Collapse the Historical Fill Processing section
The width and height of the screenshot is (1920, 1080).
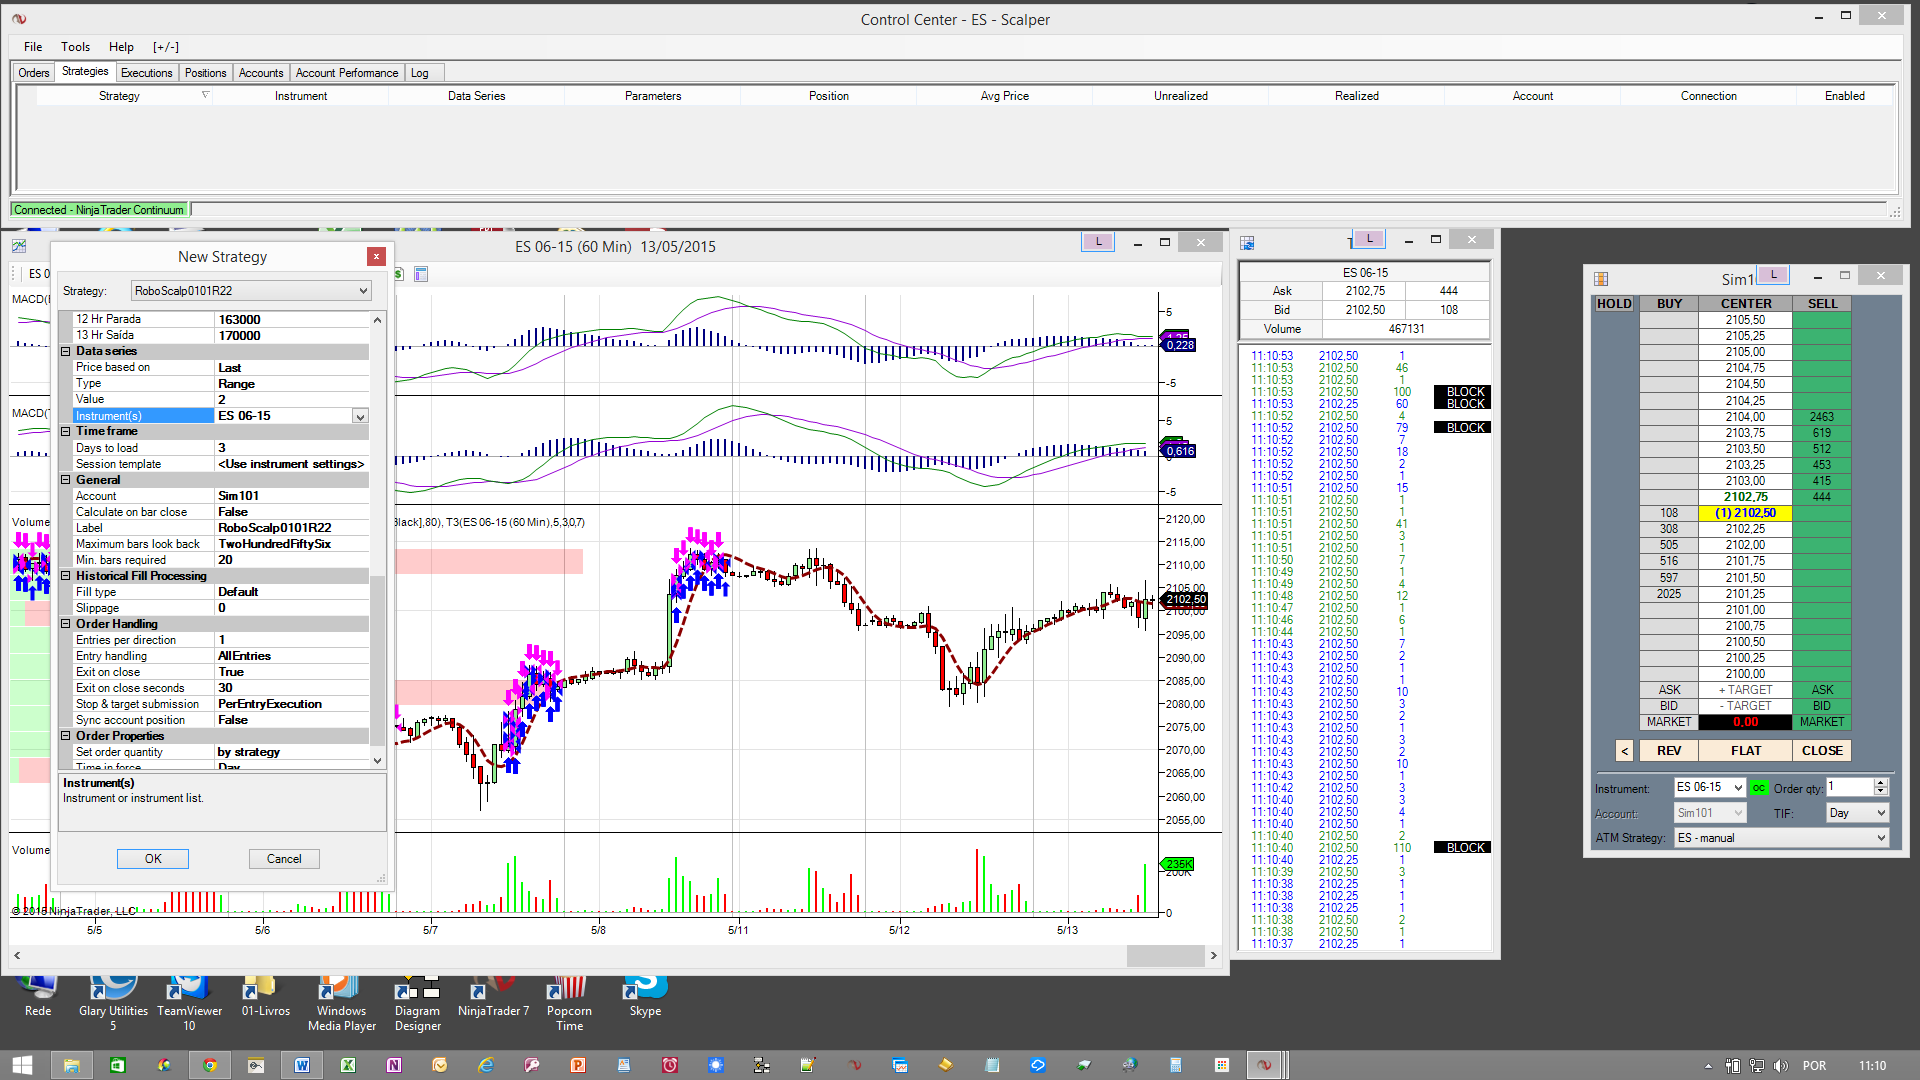coord(66,576)
